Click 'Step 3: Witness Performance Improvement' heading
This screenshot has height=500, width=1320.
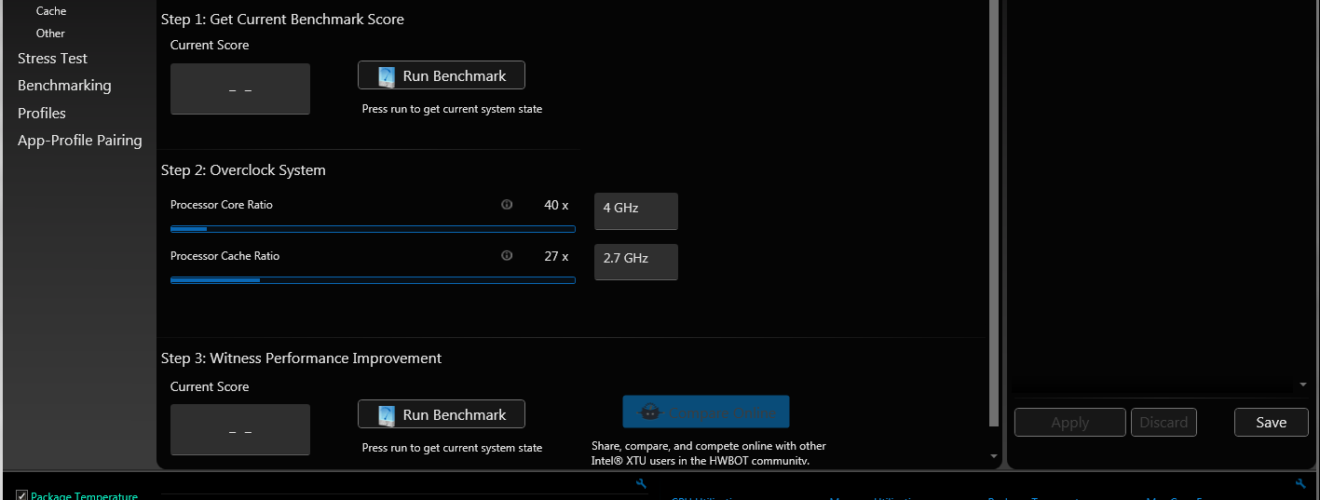click(x=301, y=358)
